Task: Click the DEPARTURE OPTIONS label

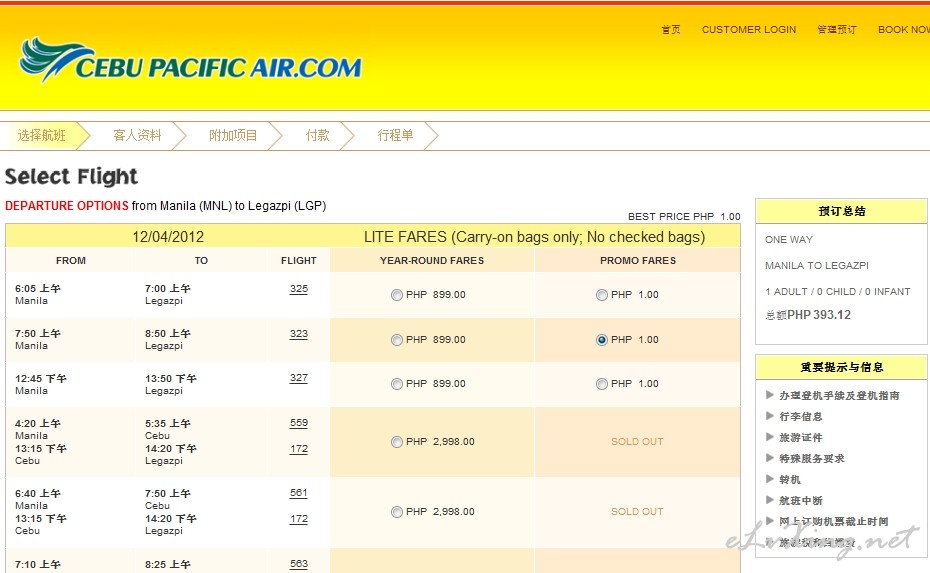Action: click(66, 206)
